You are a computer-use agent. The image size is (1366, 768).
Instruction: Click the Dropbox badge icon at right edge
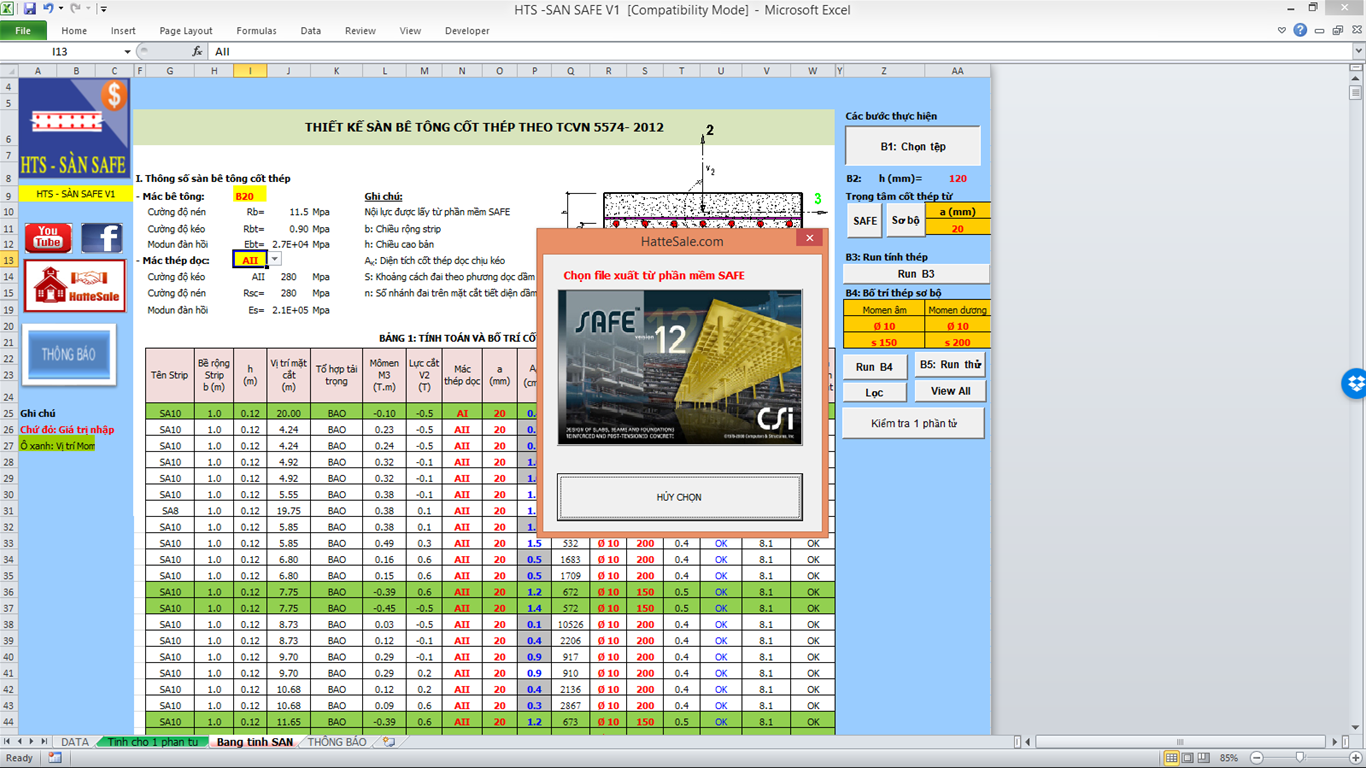pyautogui.click(x=1355, y=383)
